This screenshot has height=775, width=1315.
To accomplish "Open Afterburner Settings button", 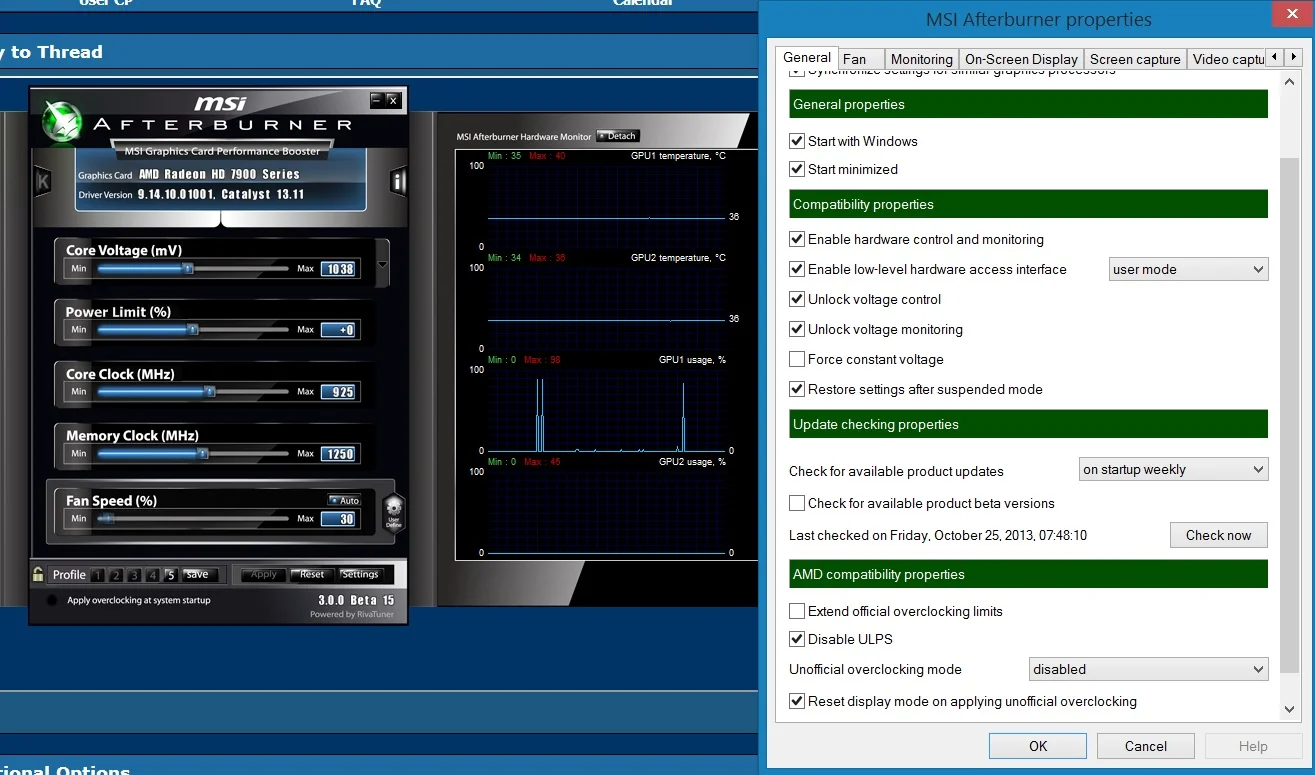I will pyautogui.click(x=360, y=574).
